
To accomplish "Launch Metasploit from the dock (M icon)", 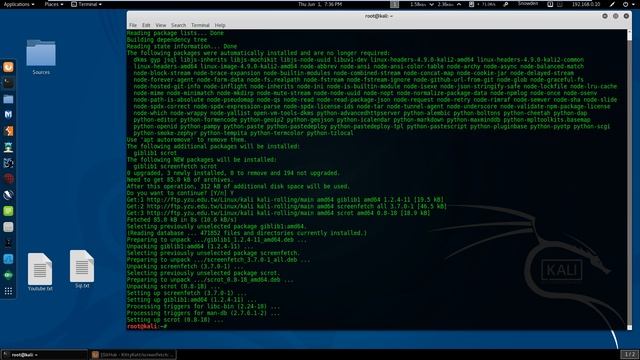I will (x=8, y=115).
